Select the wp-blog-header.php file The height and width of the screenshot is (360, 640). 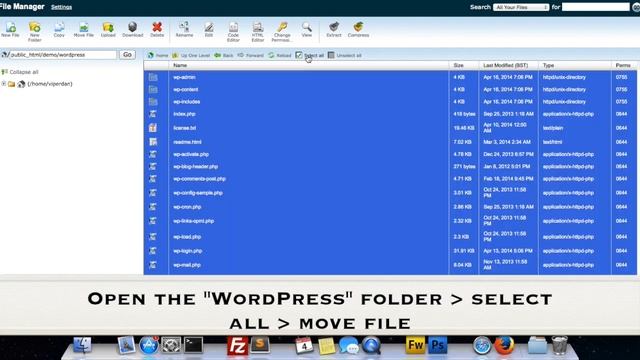(390, 167)
